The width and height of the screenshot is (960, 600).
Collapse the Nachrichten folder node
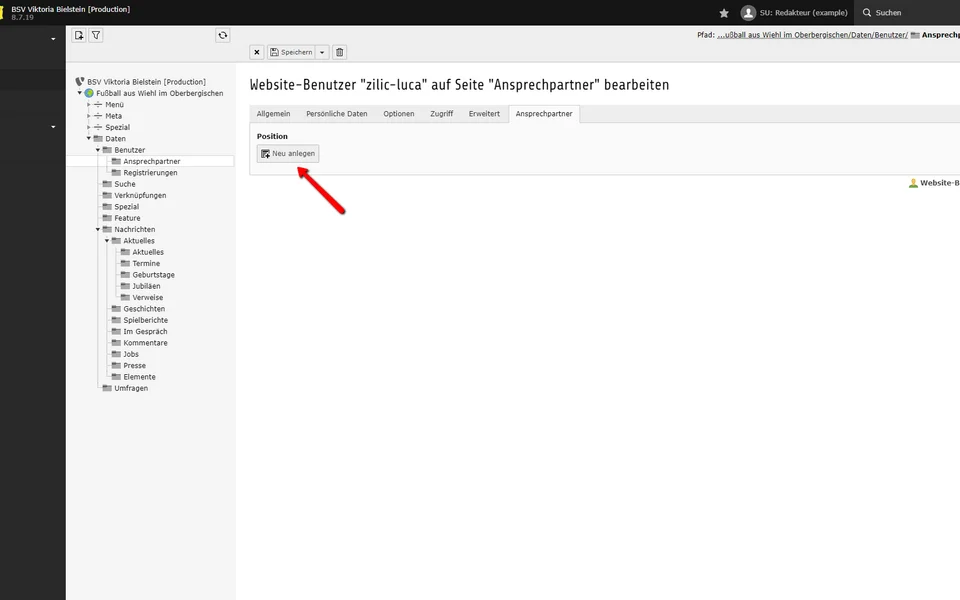click(98, 230)
